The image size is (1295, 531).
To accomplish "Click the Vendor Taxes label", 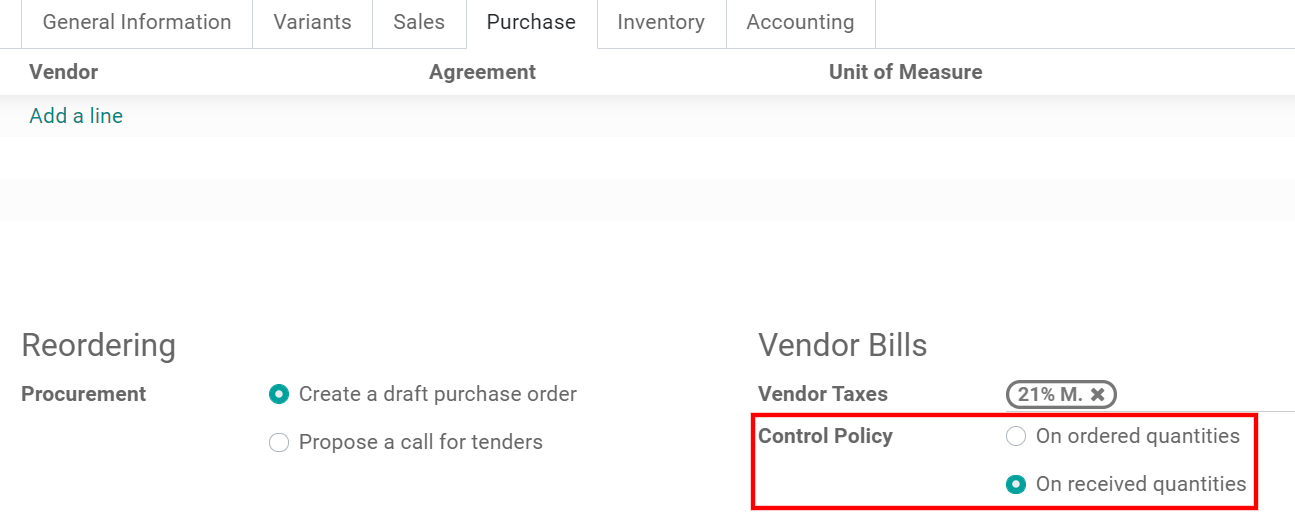I will [823, 394].
